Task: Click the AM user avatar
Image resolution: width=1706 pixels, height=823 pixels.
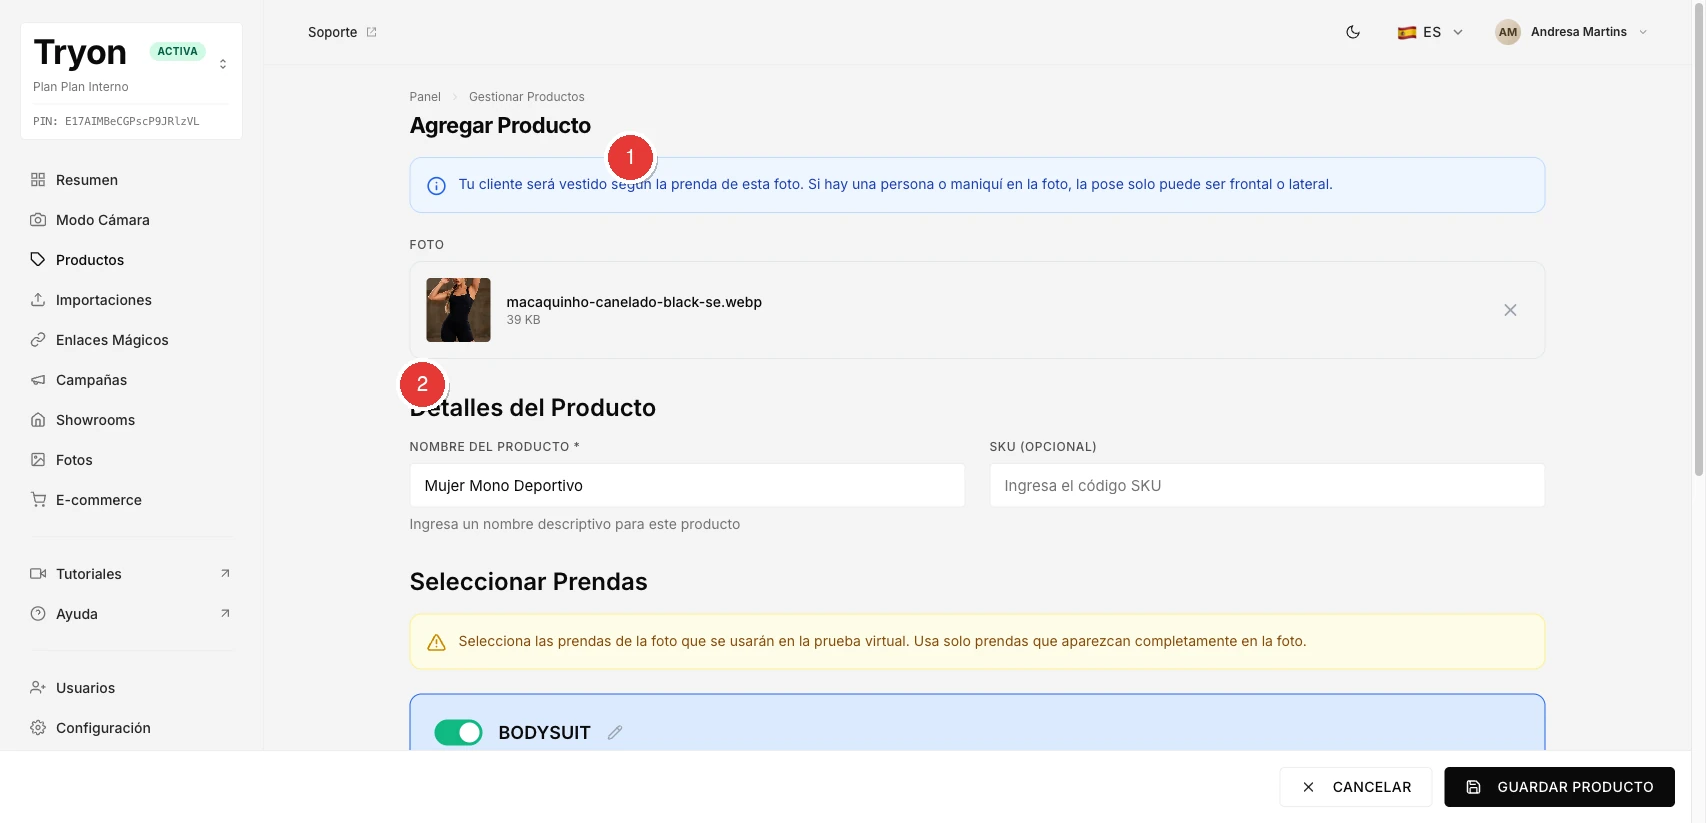Action: (x=1508, y=32)
